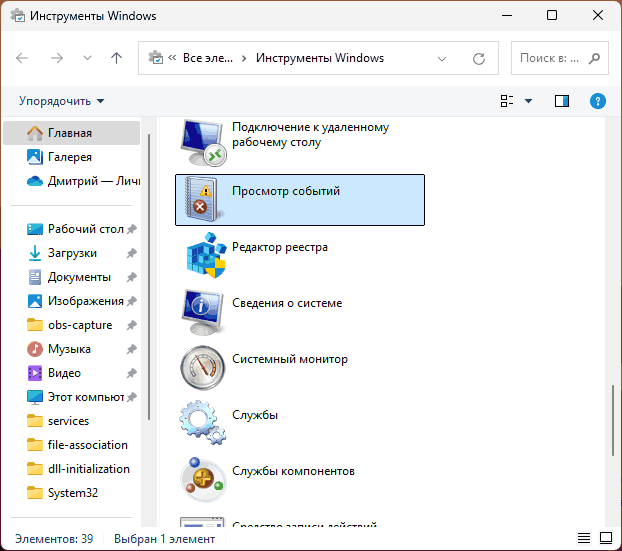
Task: Open the obs-capture folder
Action: 71,325
